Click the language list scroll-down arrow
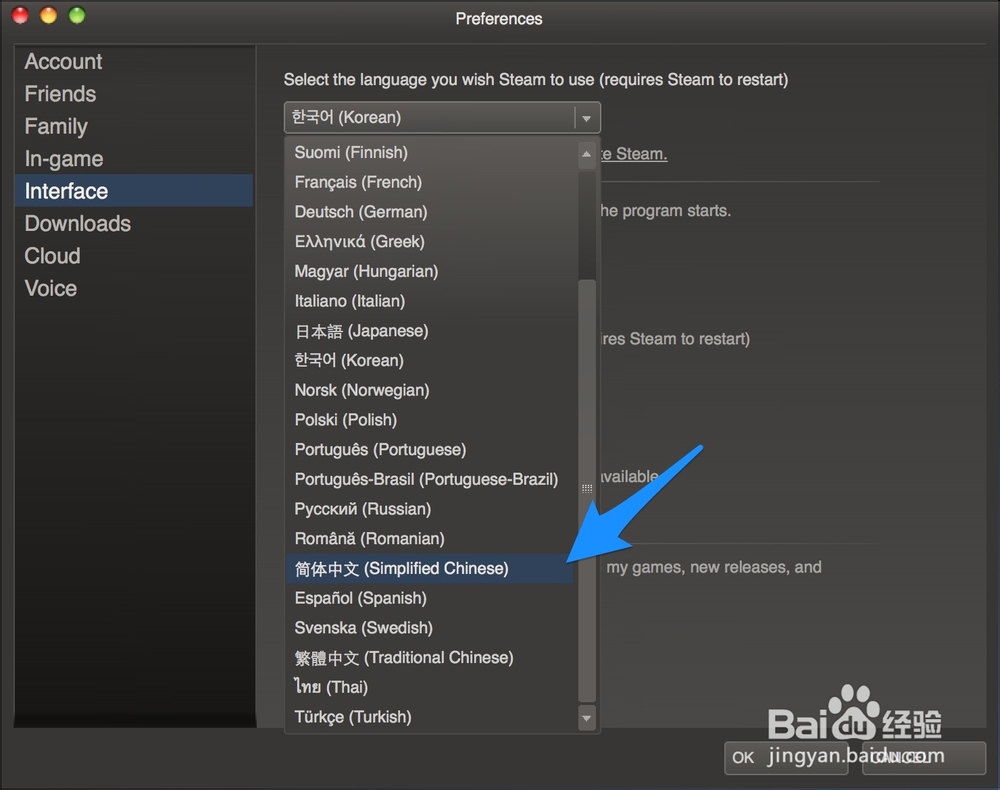This screenshot has height=790, width=1000. click(587, 719)
